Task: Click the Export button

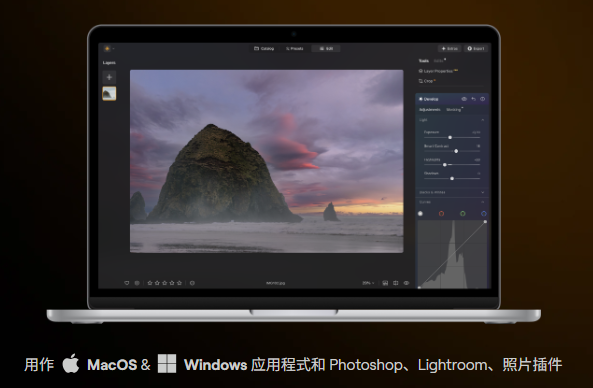Action: pos(476,48)
